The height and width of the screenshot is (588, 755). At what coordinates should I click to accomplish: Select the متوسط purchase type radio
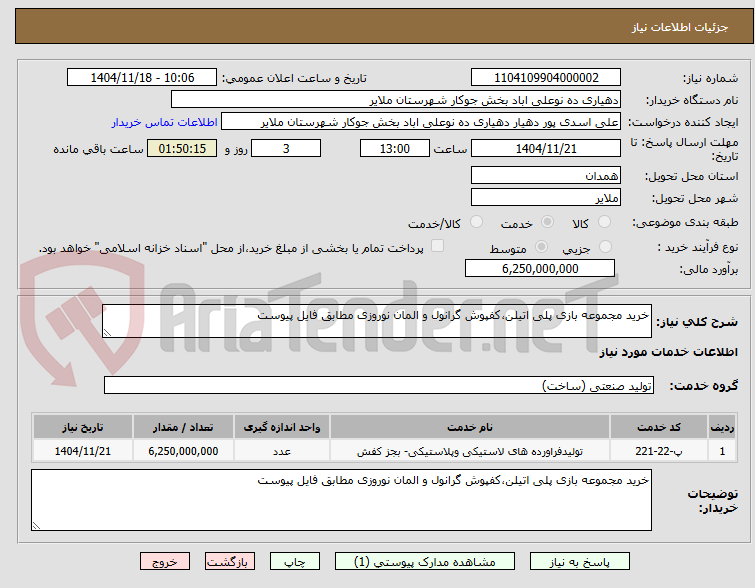542,247
